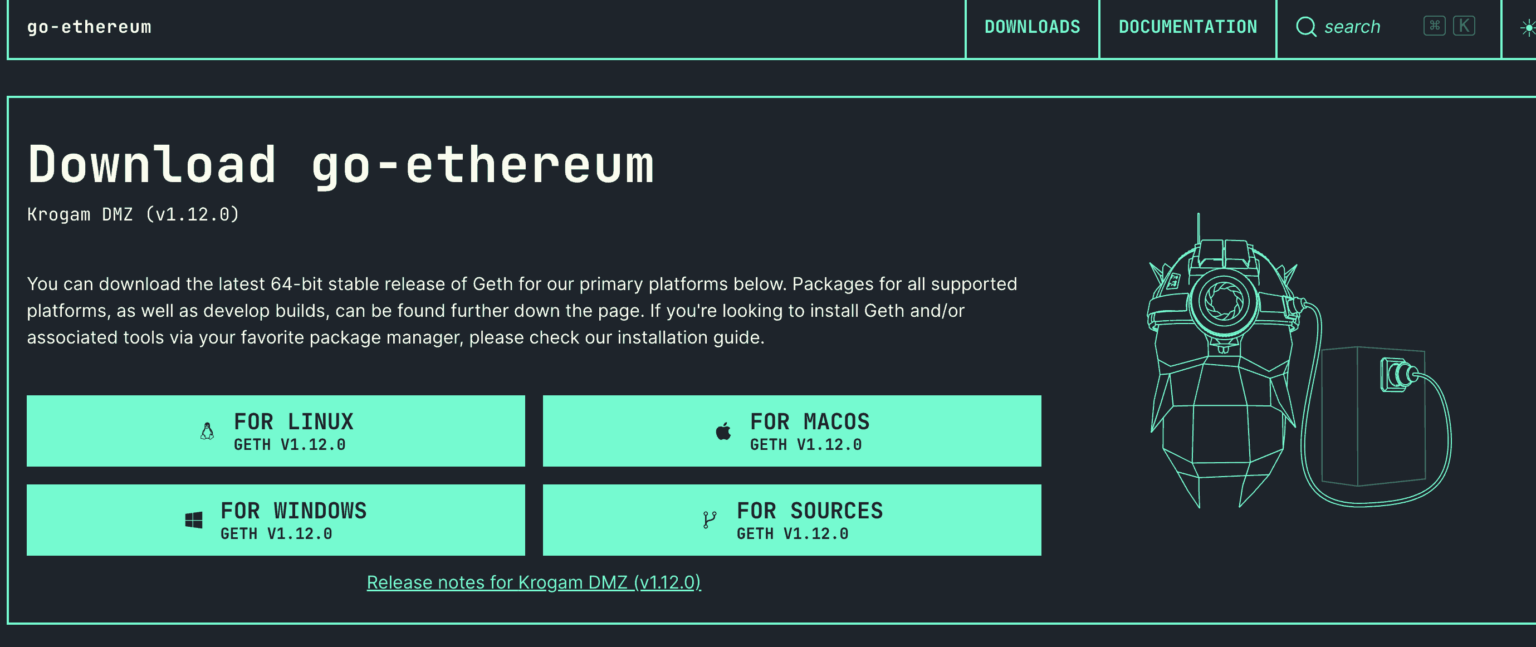Screen dimensions: 1536x647
Task: Click the Apple logo on the macOS button
Action: 722,429
